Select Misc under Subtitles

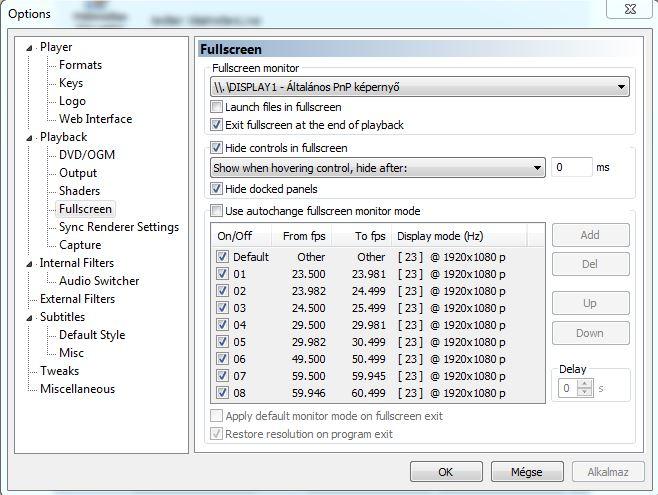[71, 353]
